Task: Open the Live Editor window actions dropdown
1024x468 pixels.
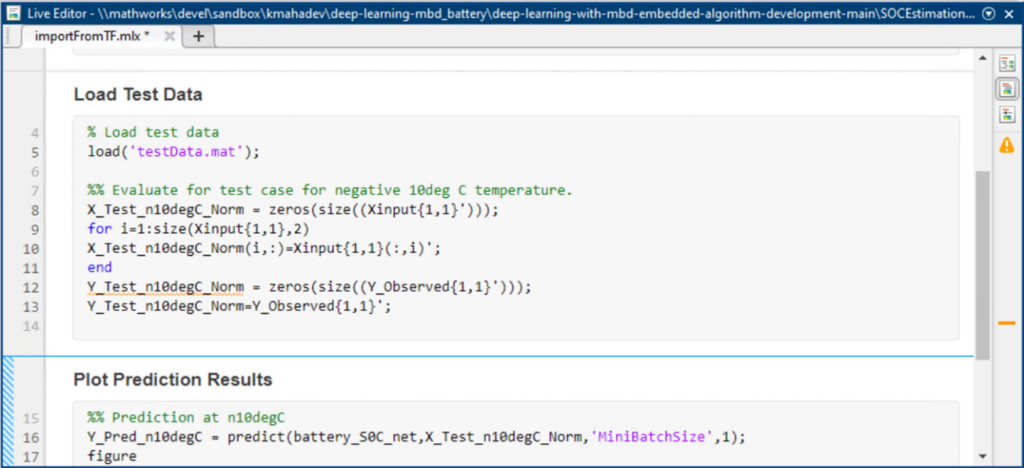Action: [988, 14]
